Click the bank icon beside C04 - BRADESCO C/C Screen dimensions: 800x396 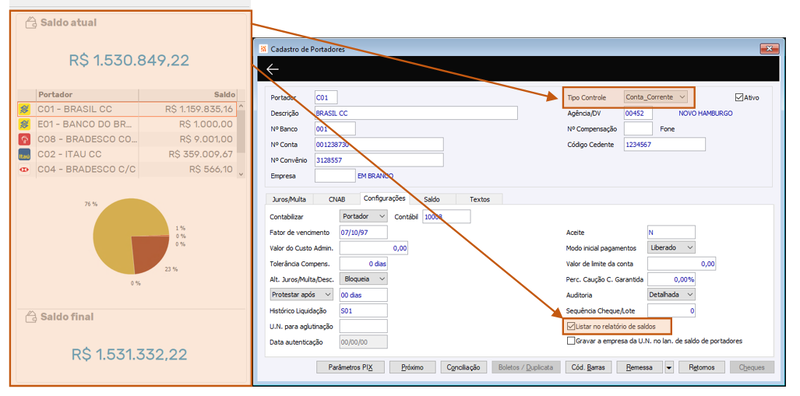click(x=24, y=169)
